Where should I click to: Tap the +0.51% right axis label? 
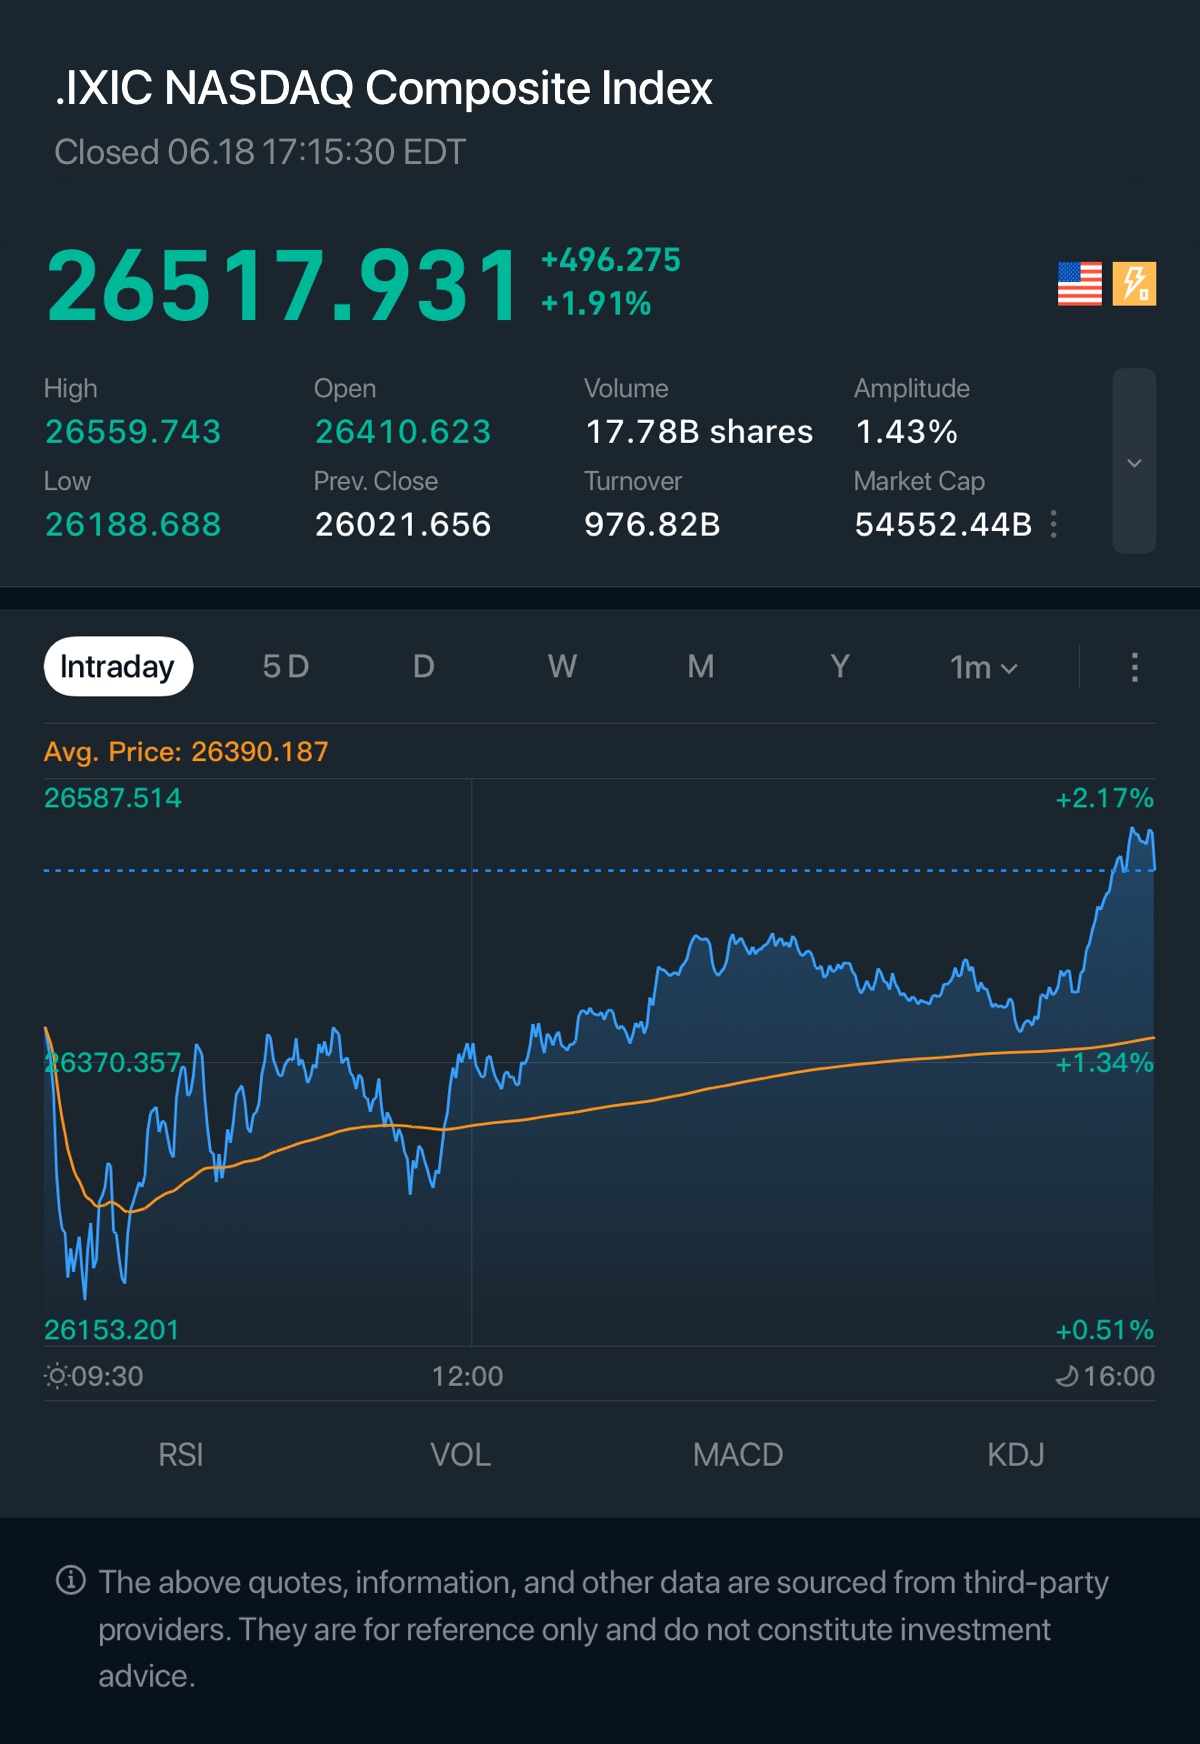tap(1105, 1330)
